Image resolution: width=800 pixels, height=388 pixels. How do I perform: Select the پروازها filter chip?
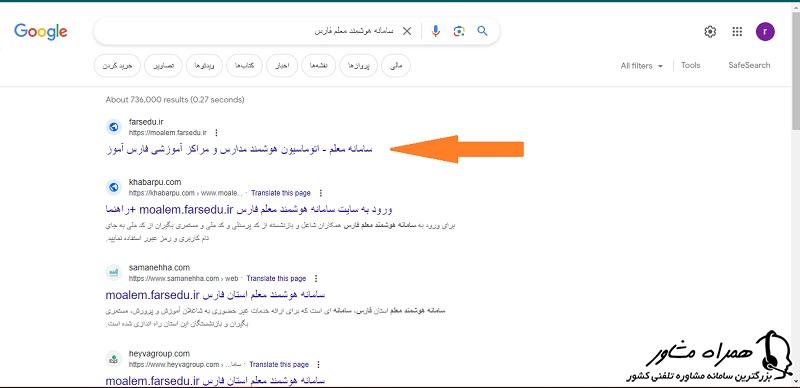pos(358,66)
